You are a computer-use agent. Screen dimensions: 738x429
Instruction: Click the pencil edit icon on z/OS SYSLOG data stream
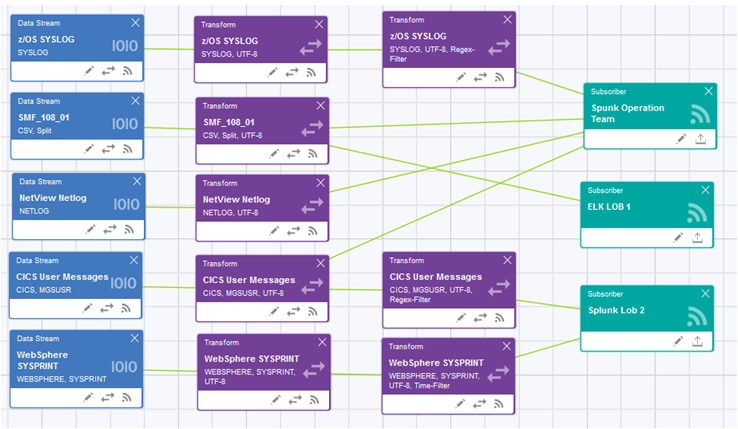tap(89, 71)
